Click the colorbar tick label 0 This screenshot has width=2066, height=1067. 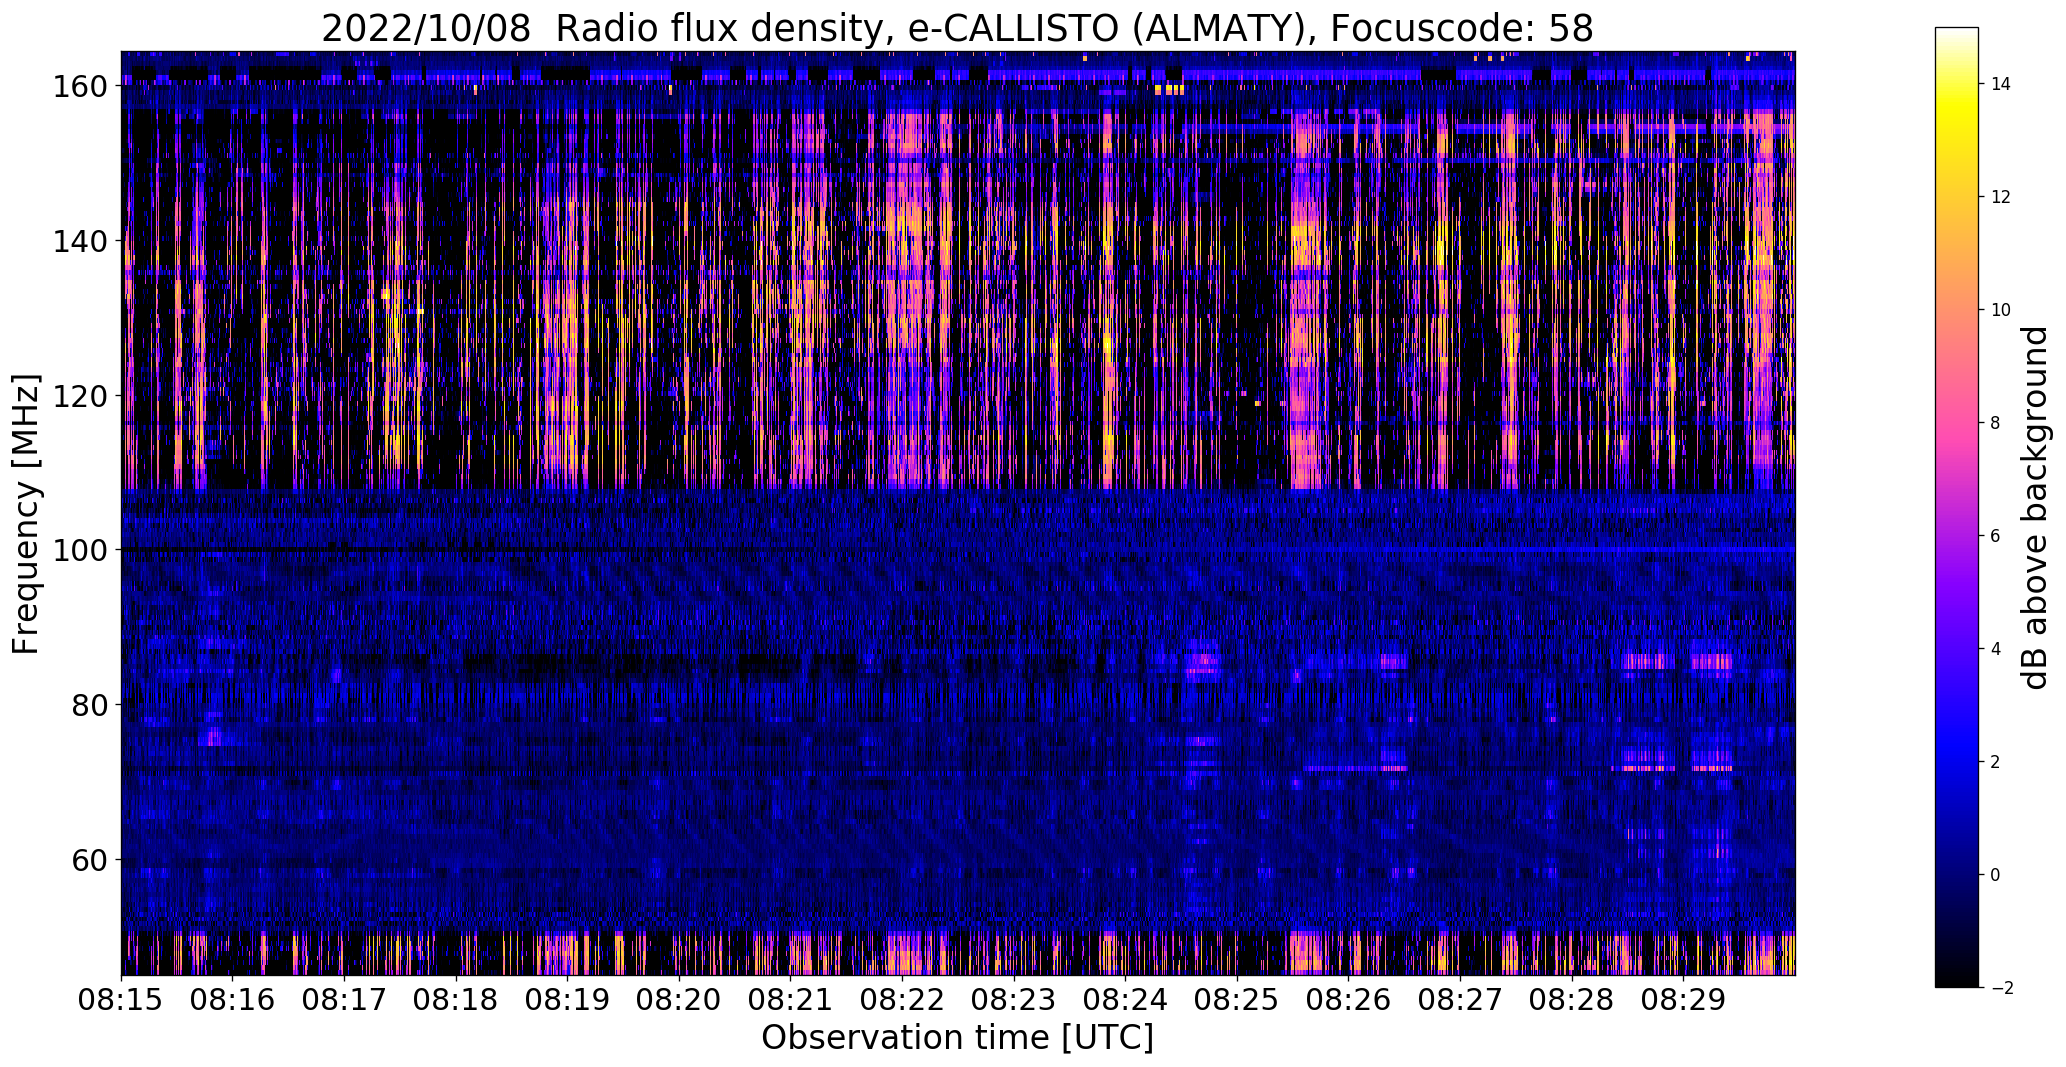(1996, 875)
